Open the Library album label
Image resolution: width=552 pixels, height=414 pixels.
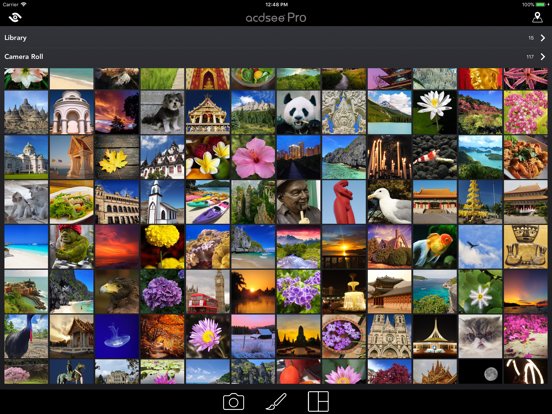(15, 38)
